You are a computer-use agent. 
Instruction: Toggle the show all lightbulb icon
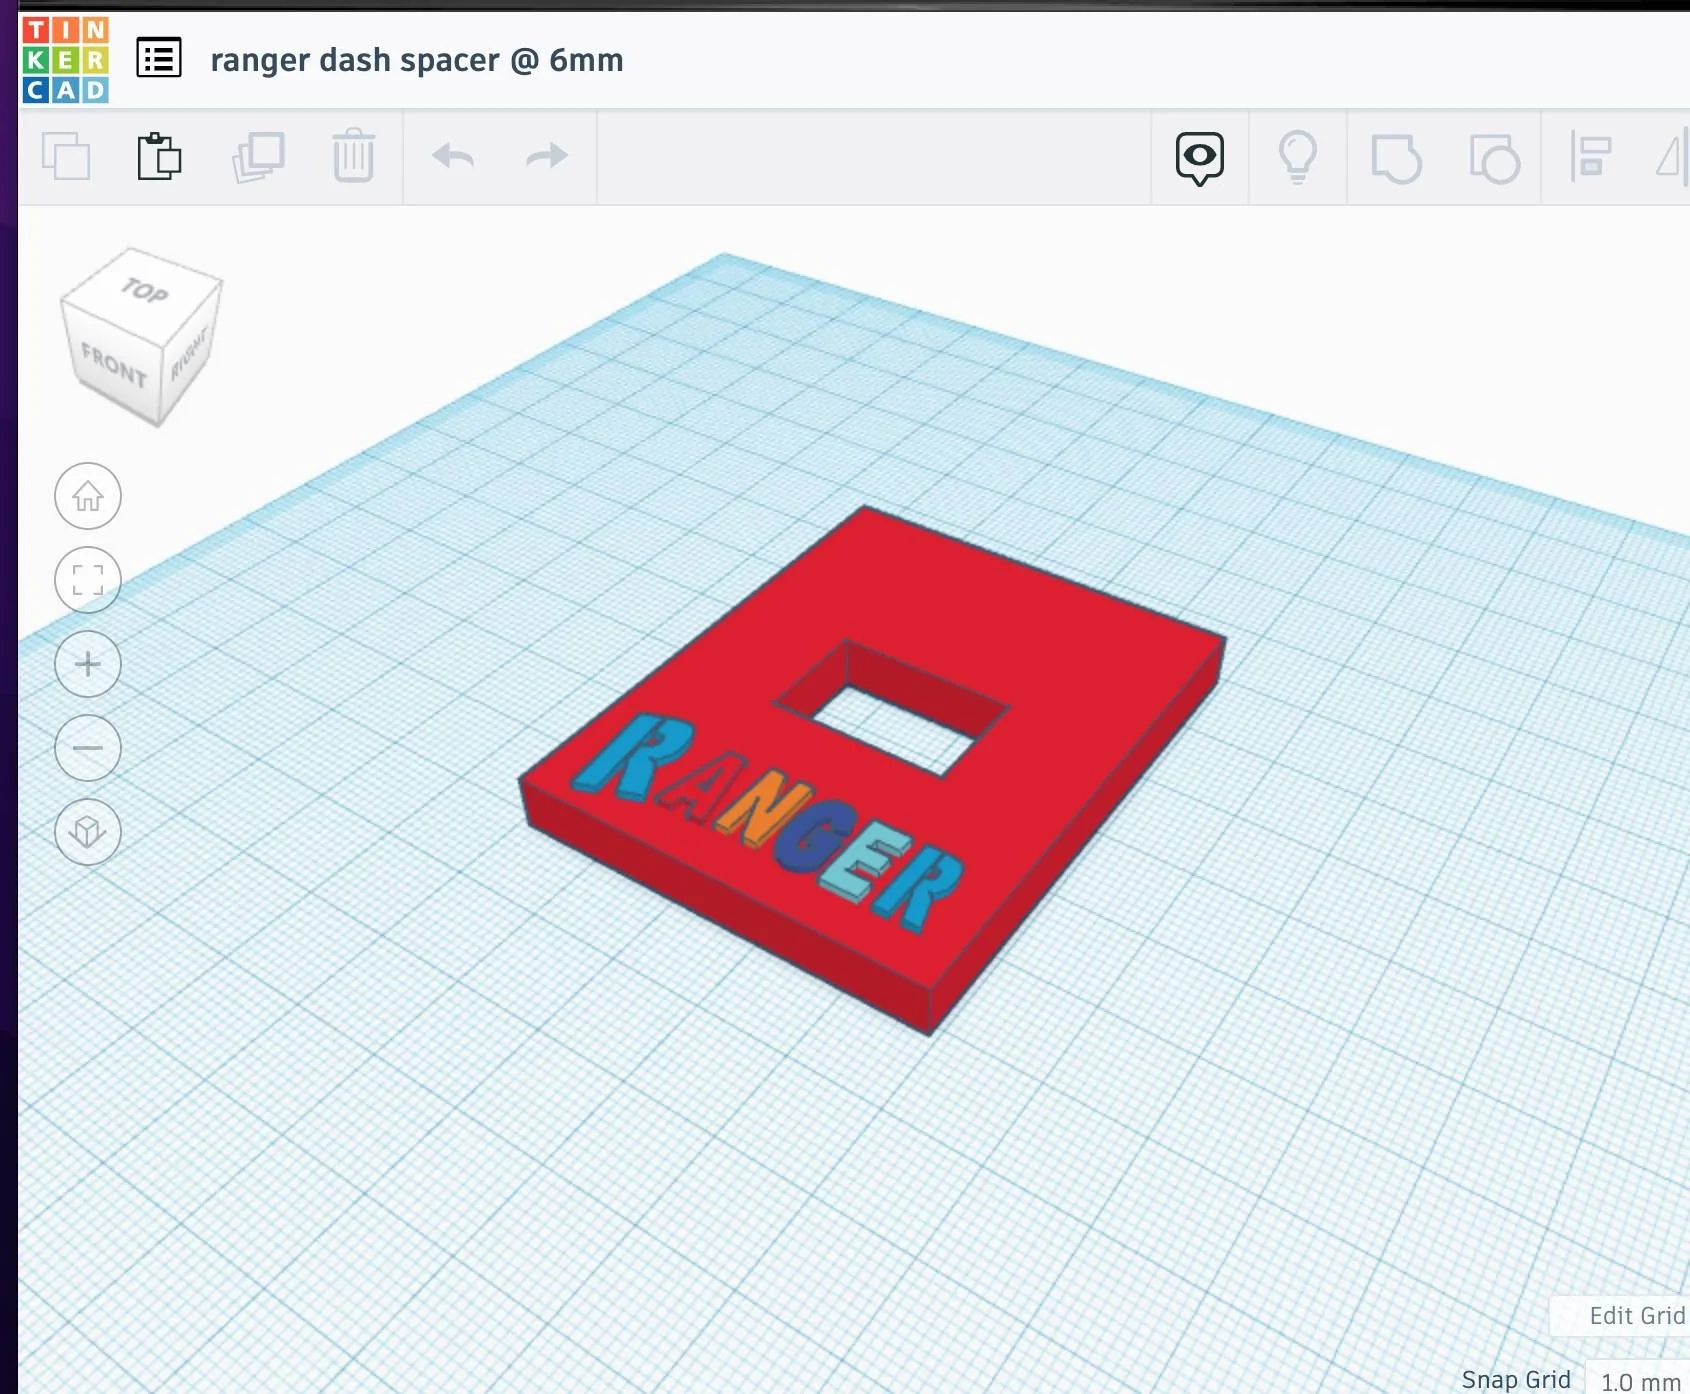point(1297,158)
